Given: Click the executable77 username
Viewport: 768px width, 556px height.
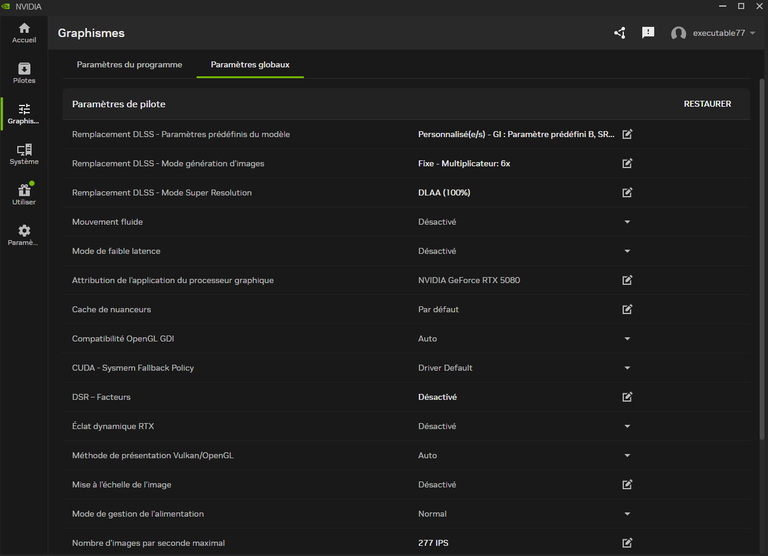Looking at the screenshot, I should 719,33.
